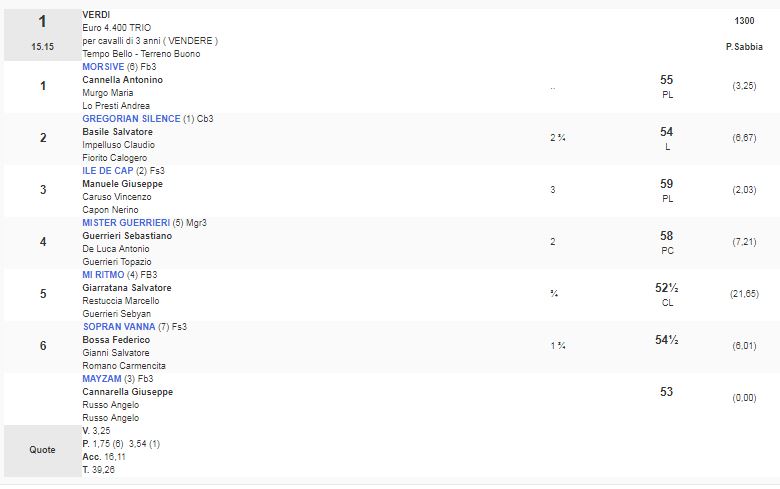Open the MISTER GUERRIERI horse page
The width and height of the screenshot is (780, 489).
click(x=126, y=222)
